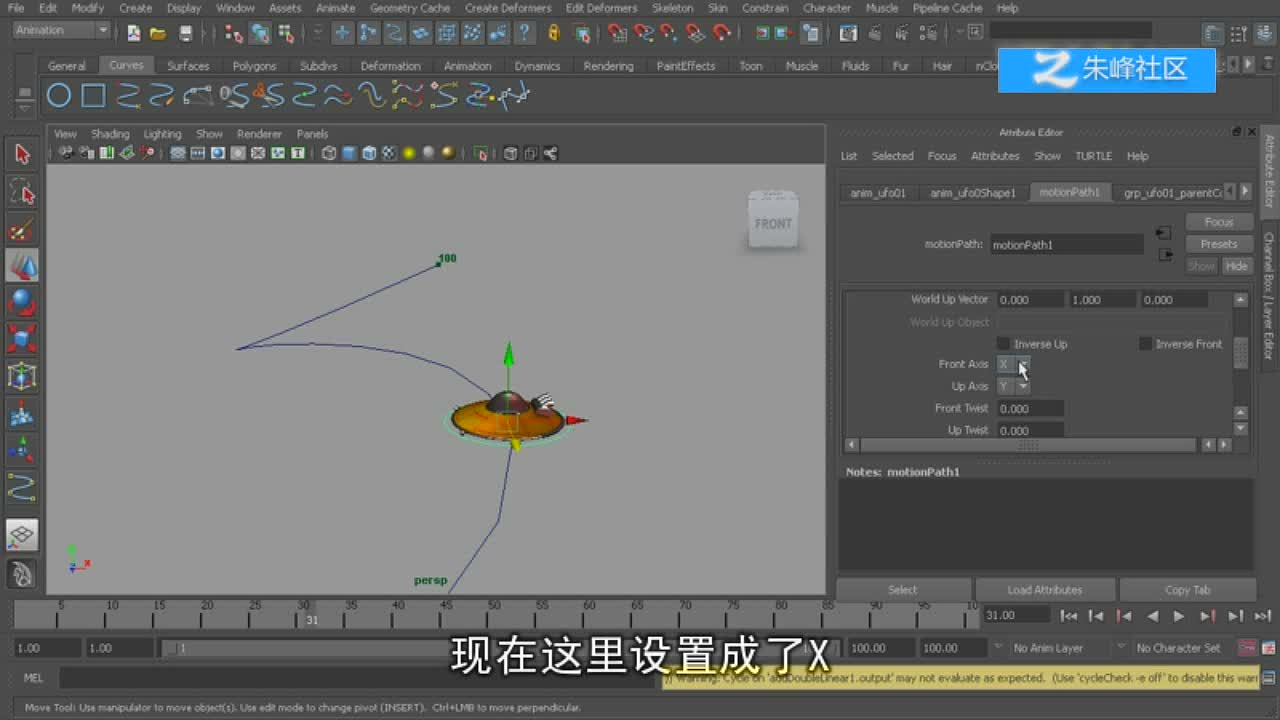Screen dimensions: 1280x720
Task: Pick the Paint Selection brush tool
Action: 22,229
